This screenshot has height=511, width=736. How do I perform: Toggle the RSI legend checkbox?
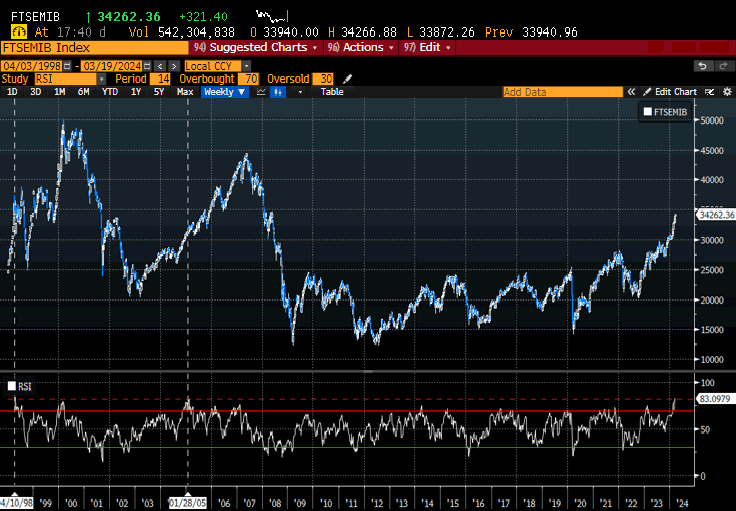pos(12,385)
